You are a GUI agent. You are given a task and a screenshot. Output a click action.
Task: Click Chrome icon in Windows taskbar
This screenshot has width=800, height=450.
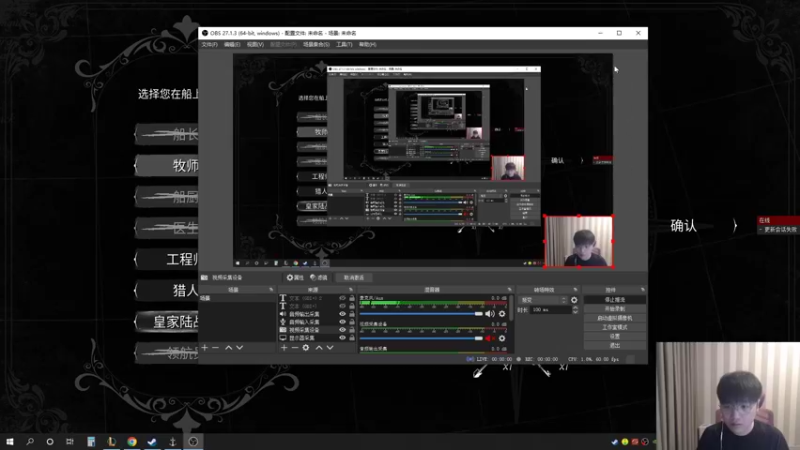click(x=132, y=442)
